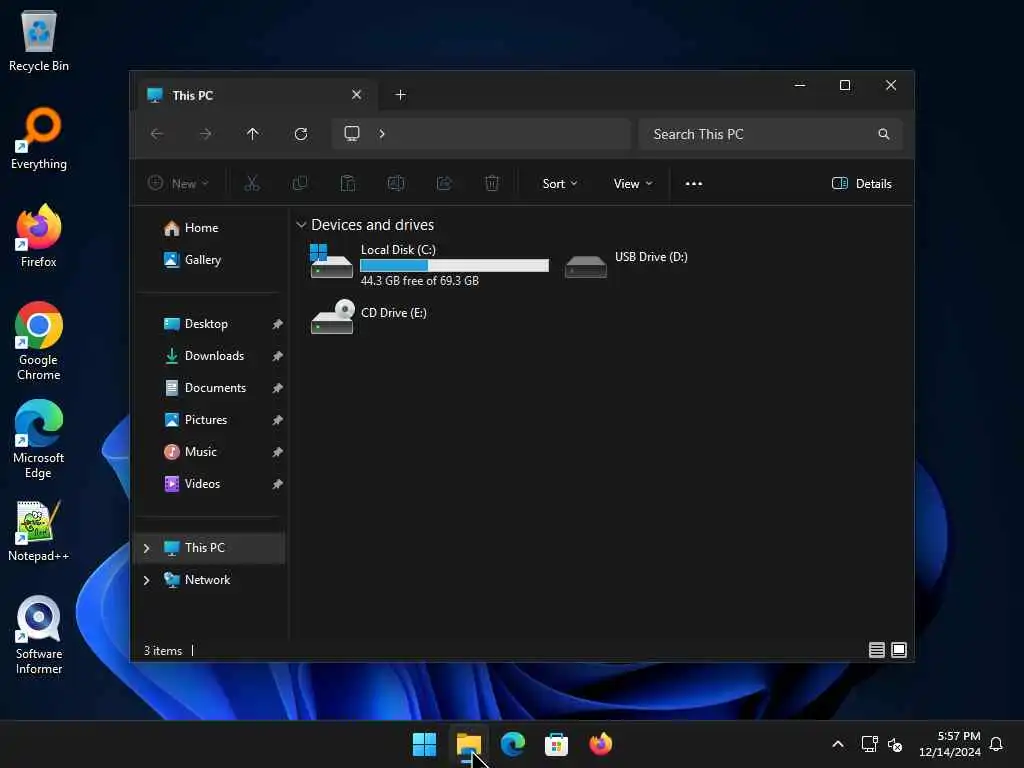This screenshot has width=1024, height=768.
Task: Go back with the left arrow
Action: [157, 134]
